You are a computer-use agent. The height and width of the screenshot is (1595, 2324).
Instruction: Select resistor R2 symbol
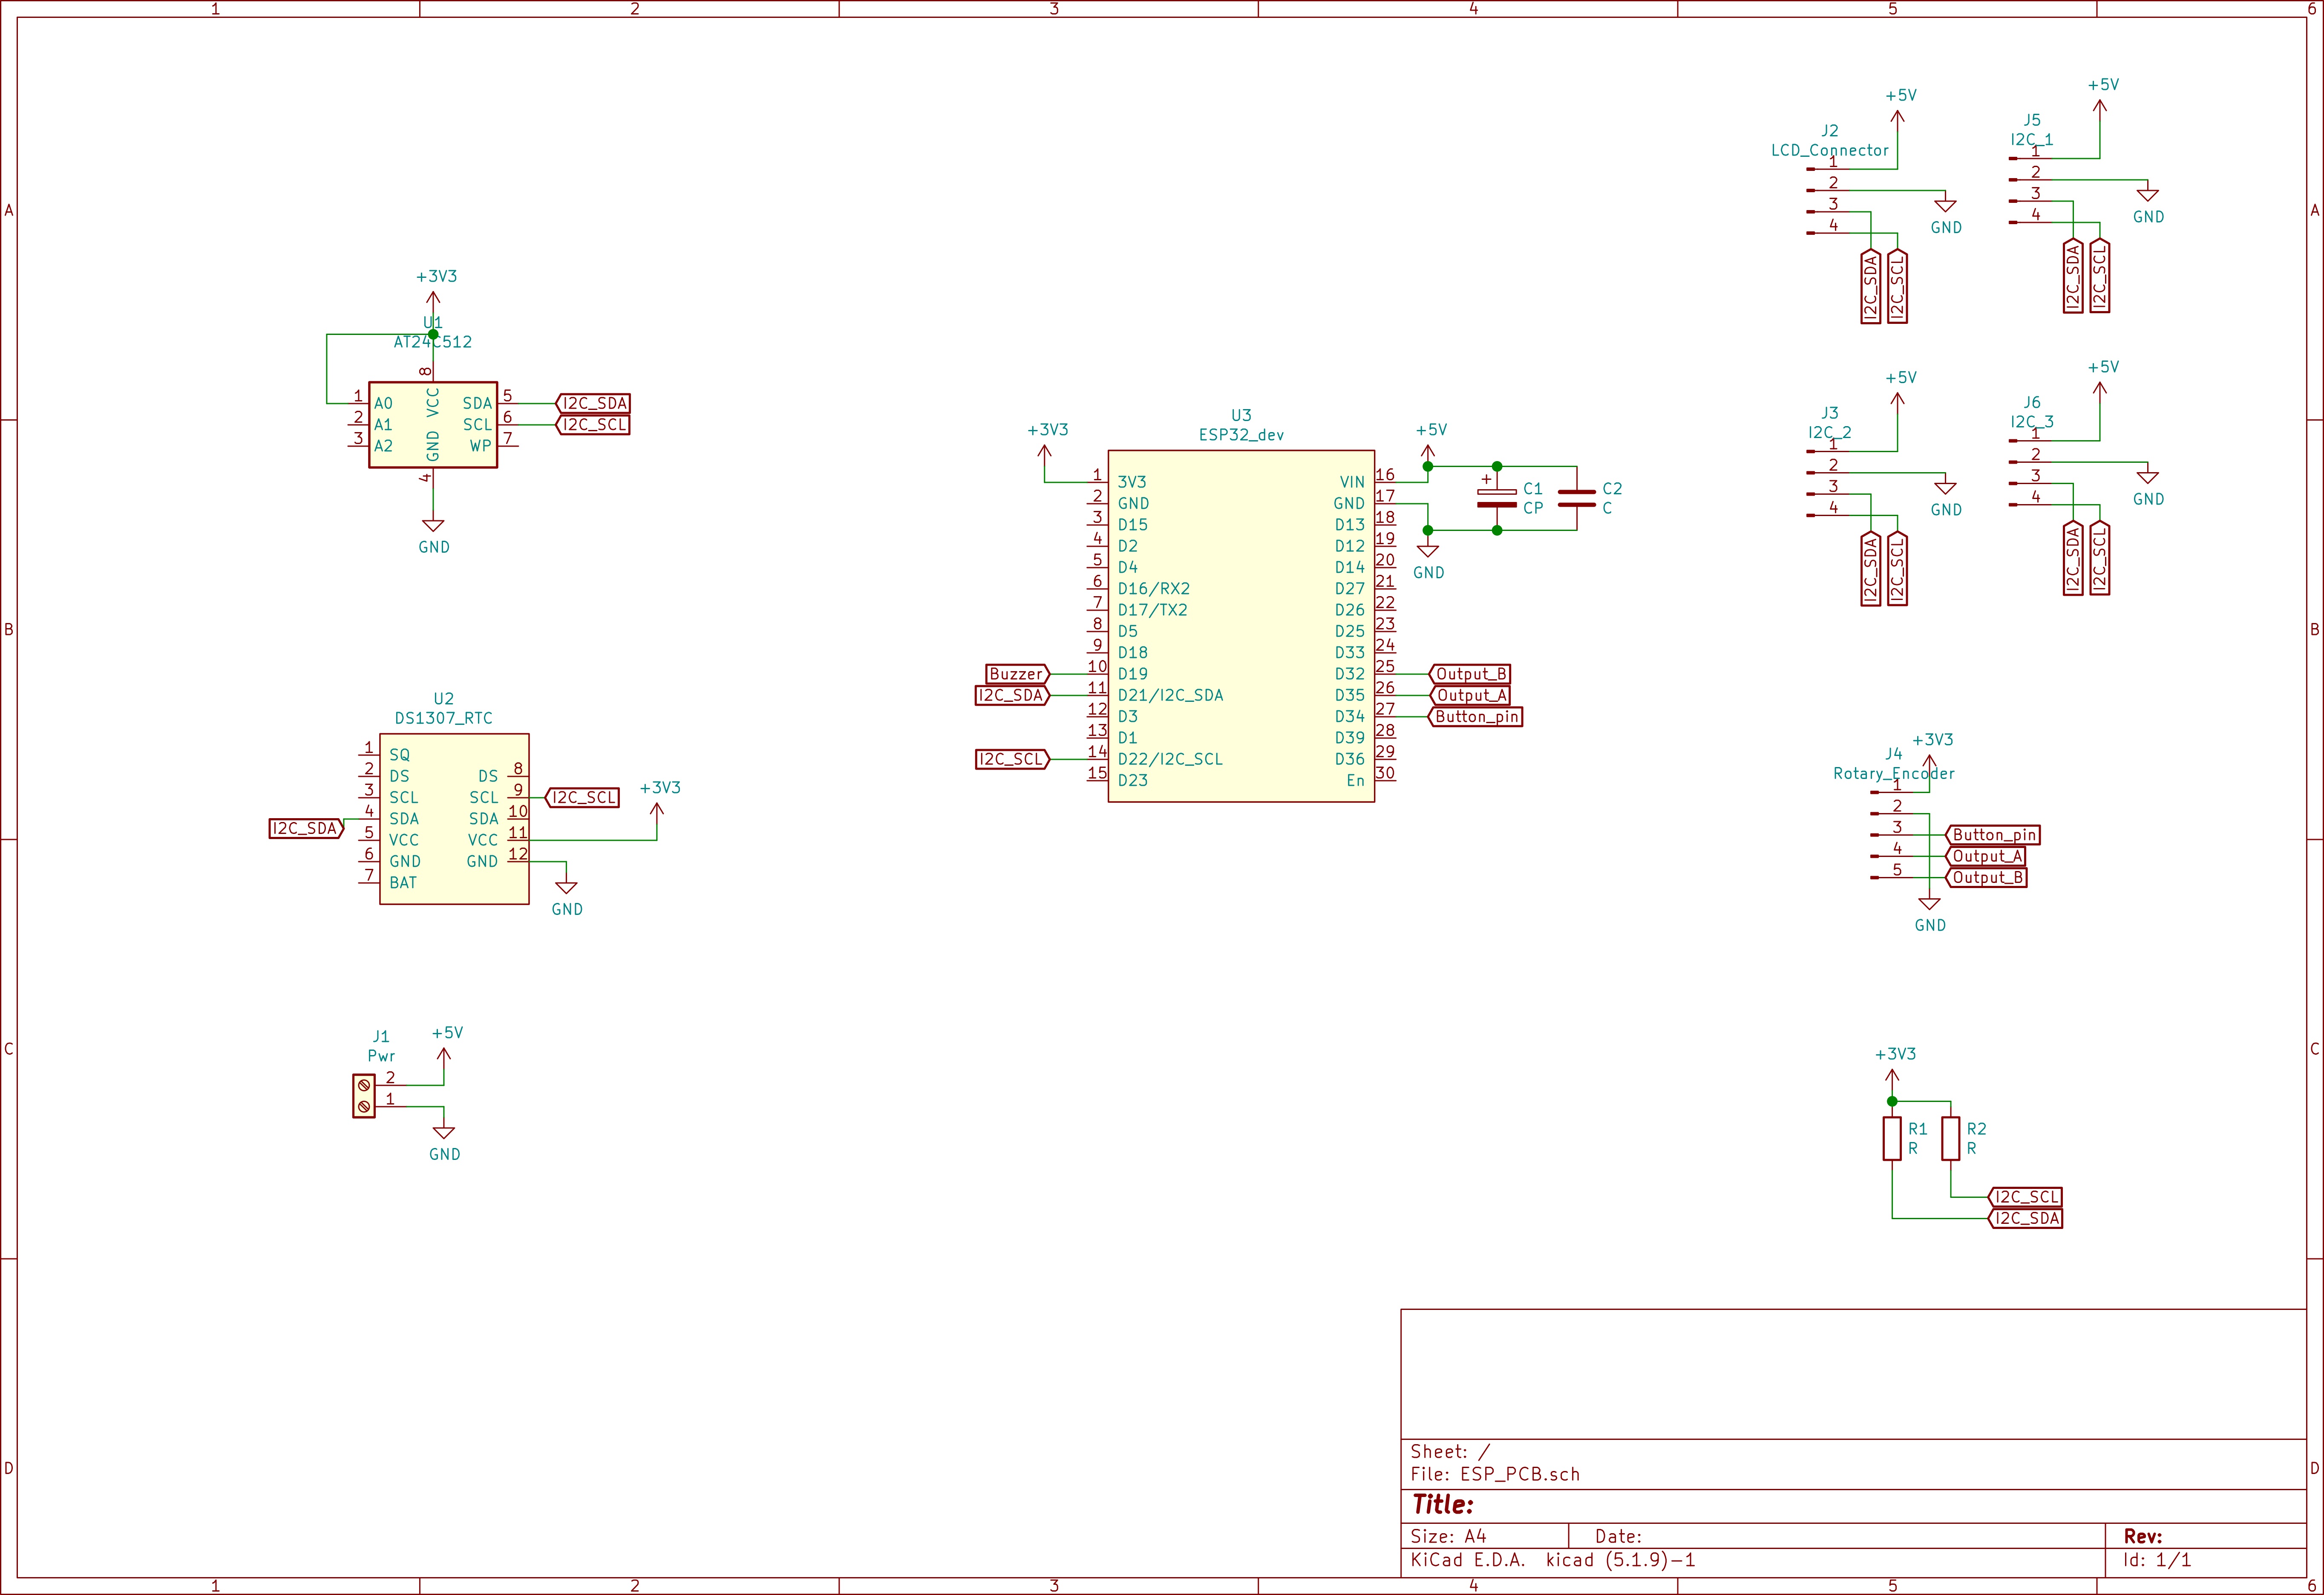[x=1950, y=1139]
